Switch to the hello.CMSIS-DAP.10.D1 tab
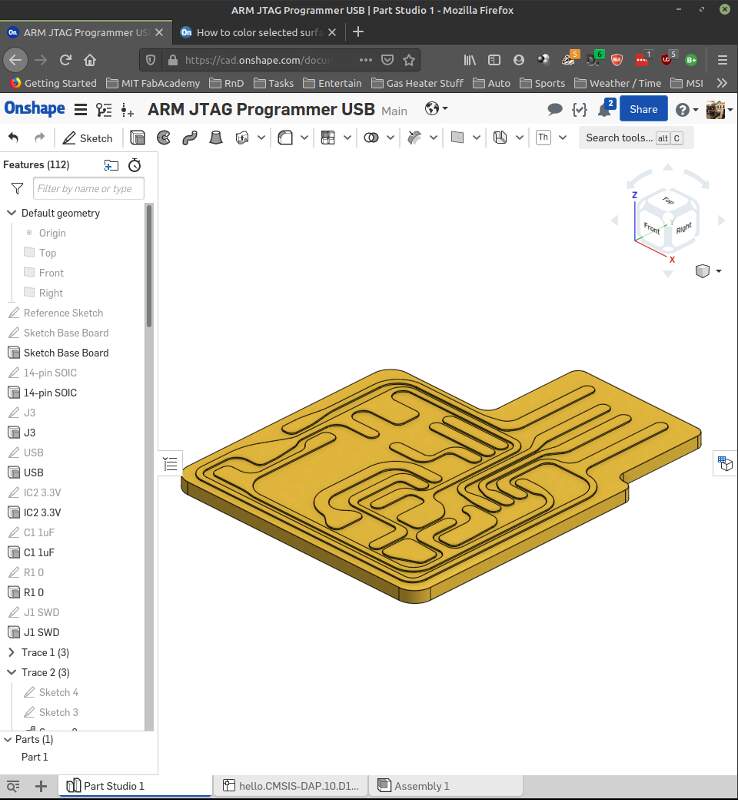Screen dimensions: 738x800 [x=291, y=786]
